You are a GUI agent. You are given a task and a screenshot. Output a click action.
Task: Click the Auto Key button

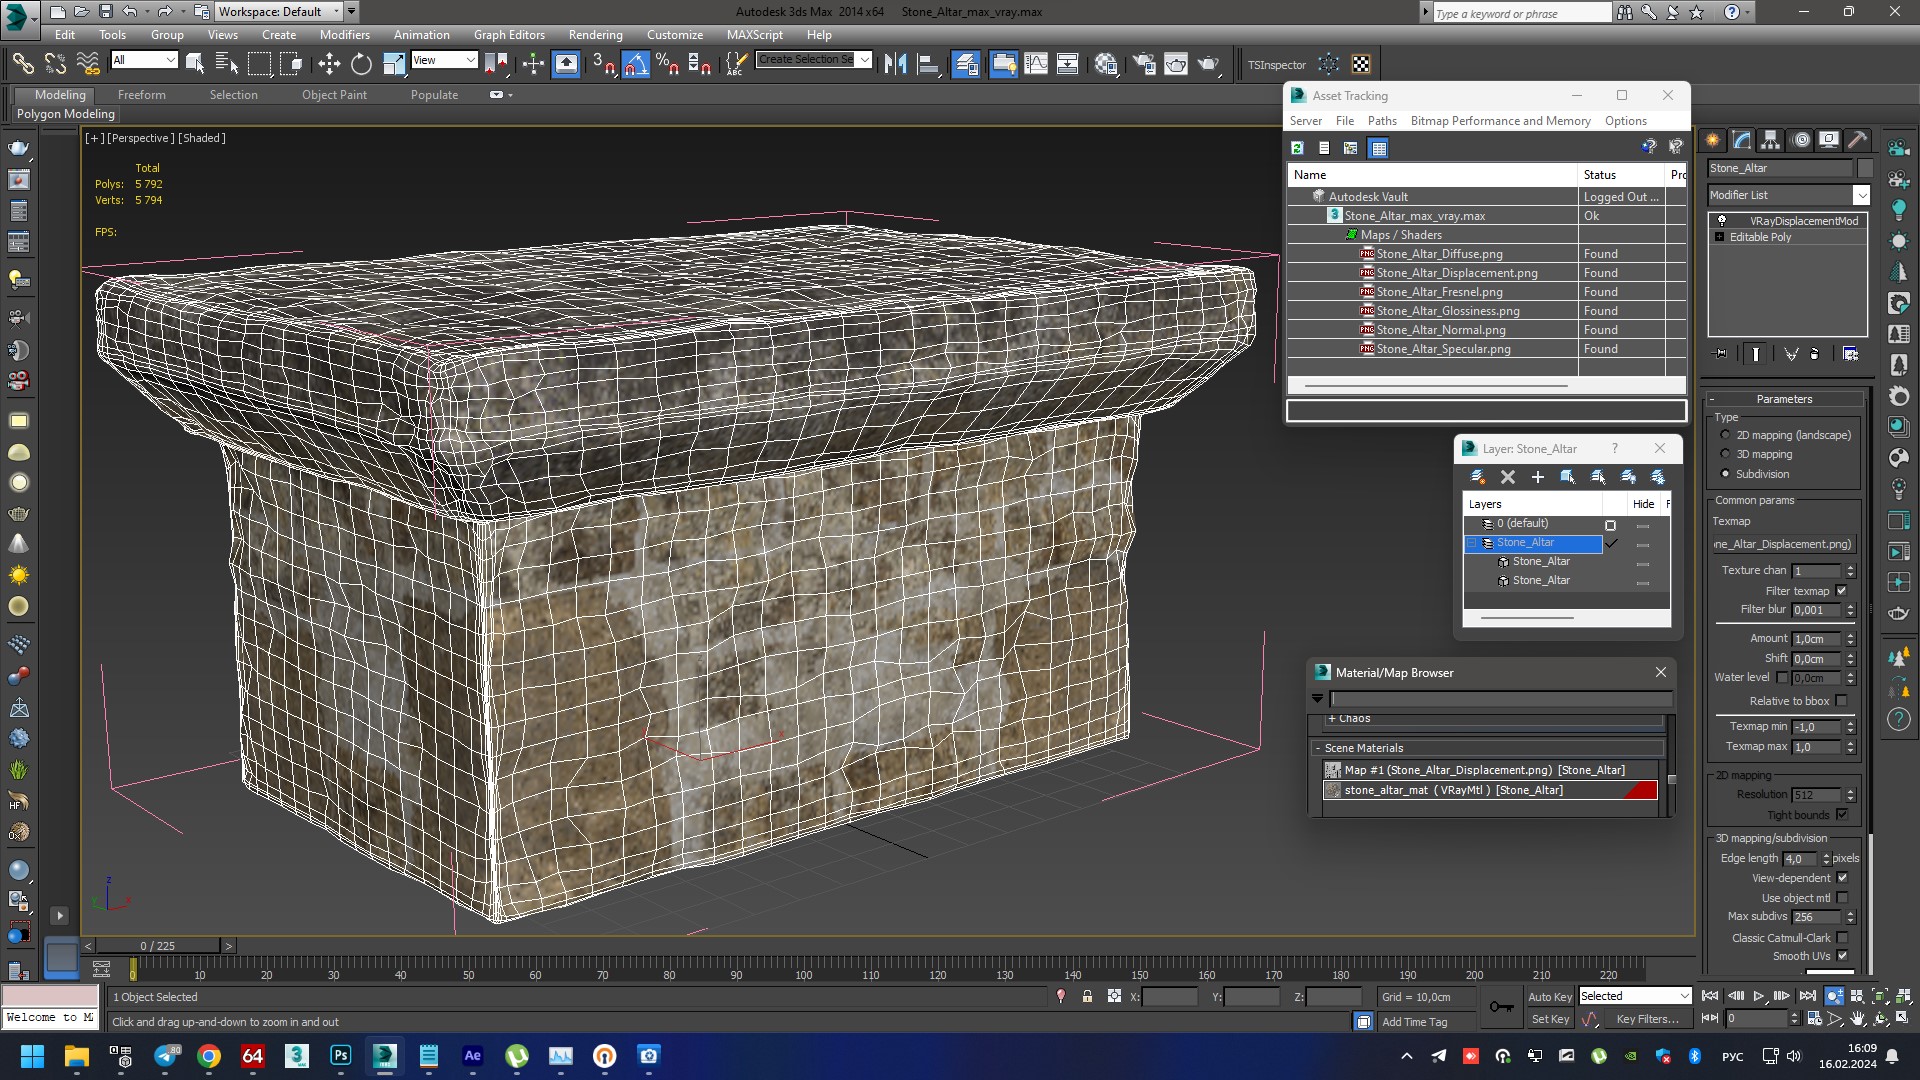[1550, 997]
